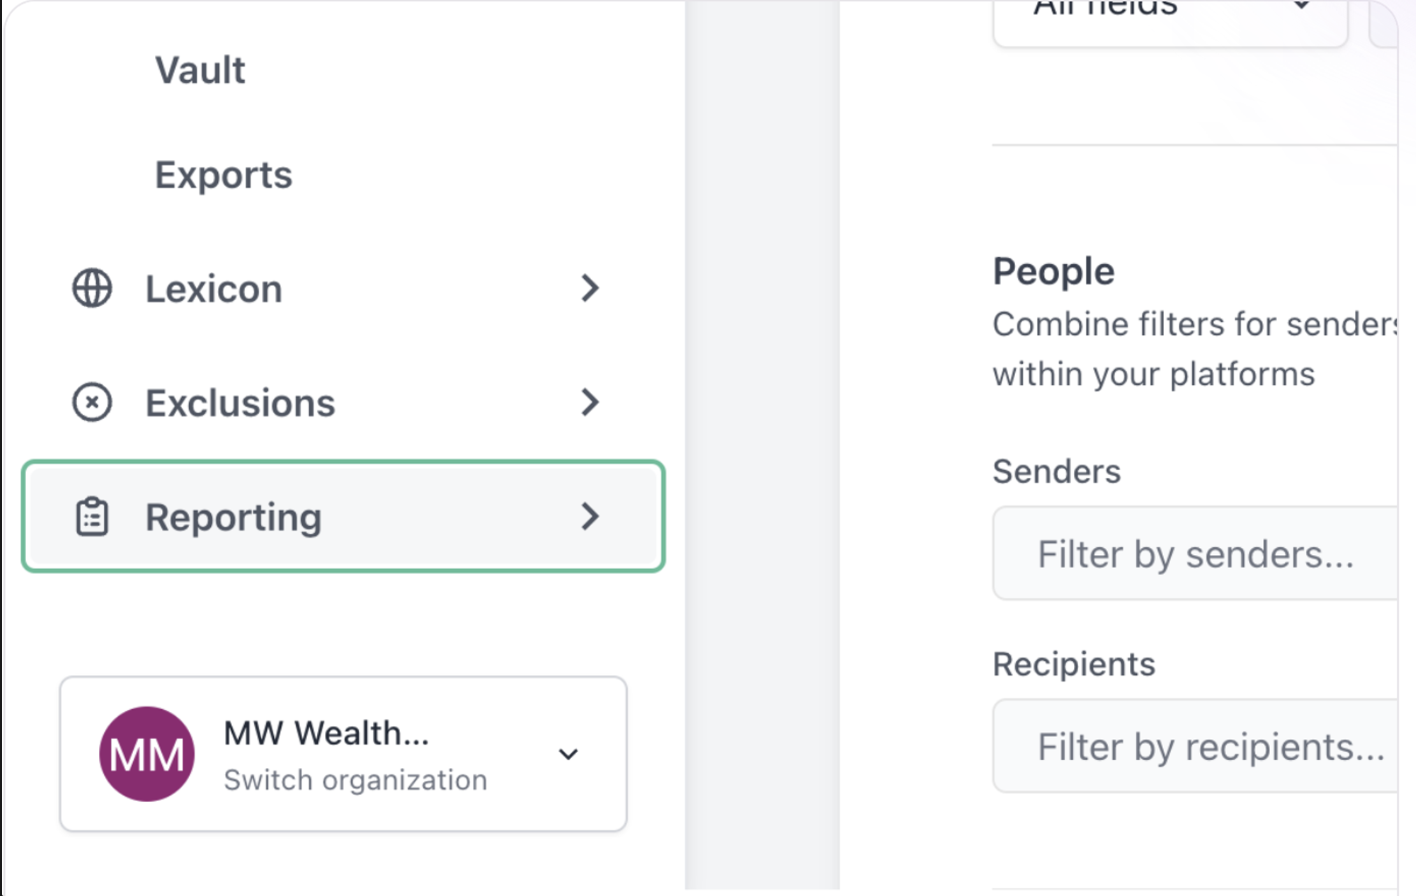Click the Lexicon globe icon
Image resolution: width=1416 pixels, height=896 pixels.
92,288
